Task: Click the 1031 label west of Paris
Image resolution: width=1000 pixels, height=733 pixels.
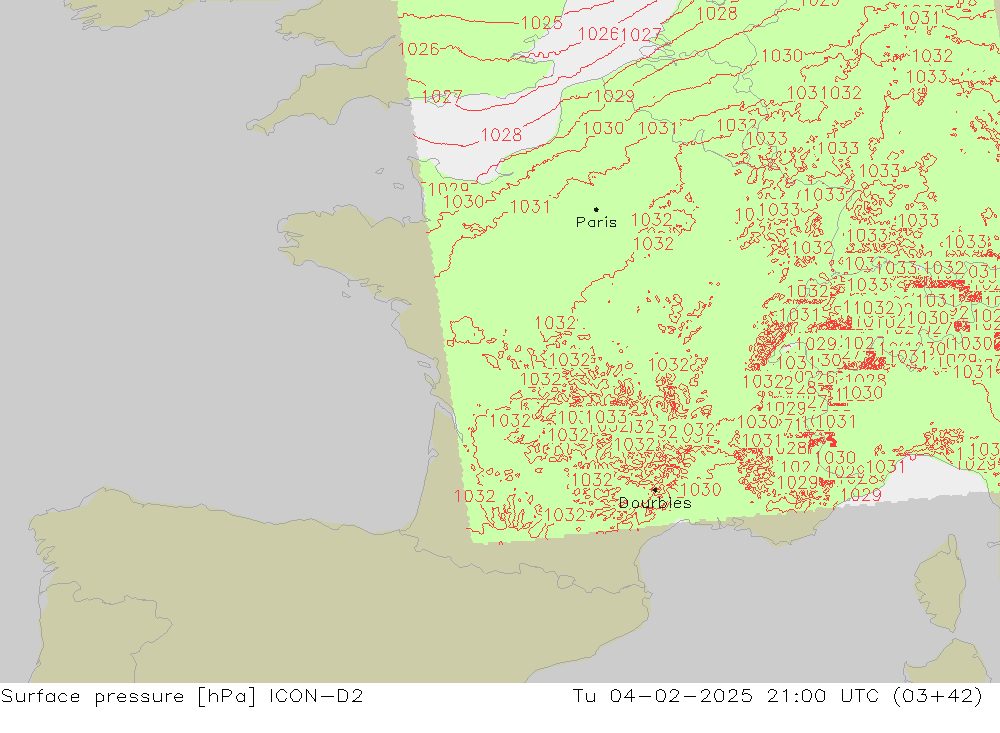Action: [x=530, y=207]
